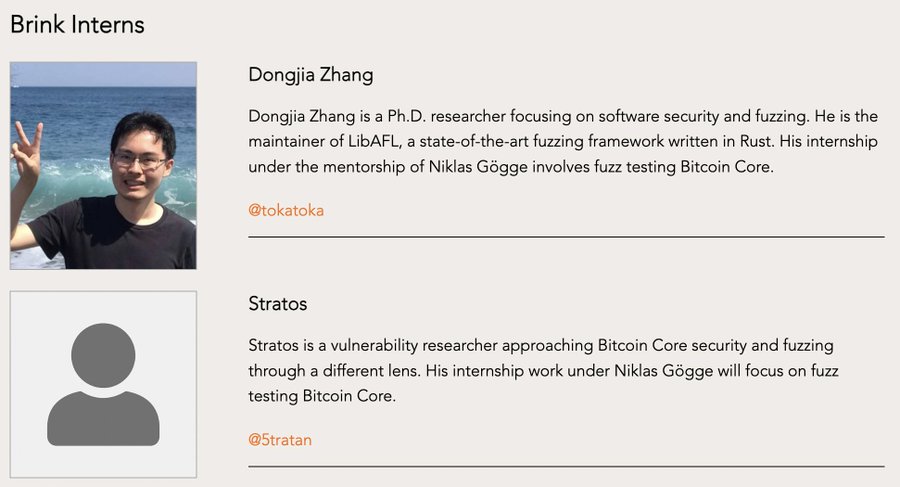Click the Stratos placeholder avatar image
This screenshot has width=900, height=487.
(x=103, y=384)
